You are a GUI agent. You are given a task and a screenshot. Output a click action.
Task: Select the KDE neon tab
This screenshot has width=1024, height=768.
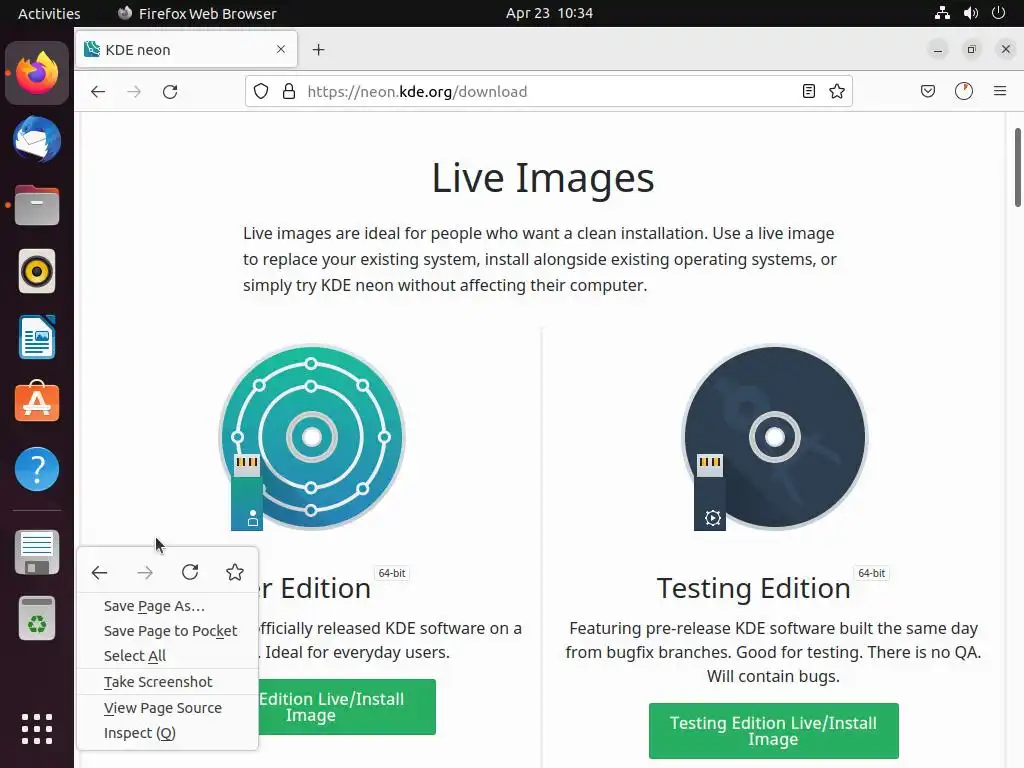186,50
